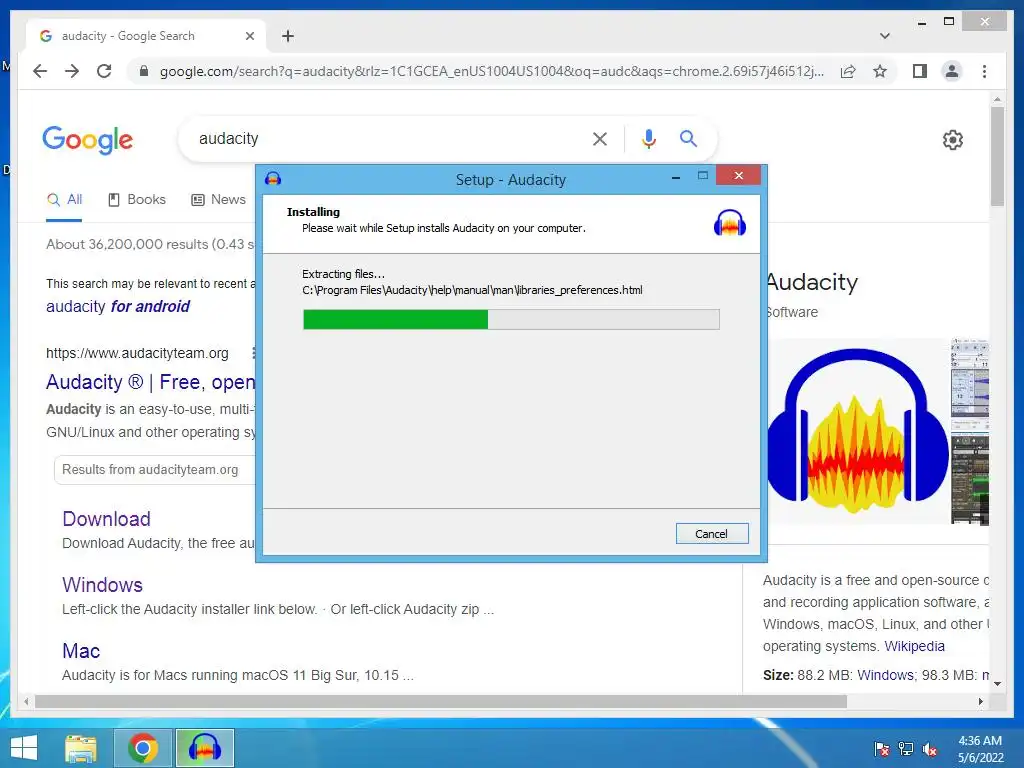Viewport: 1024px width, 768px height.
Task: Go forward in Chrome
Action: [x=72, y=71]
